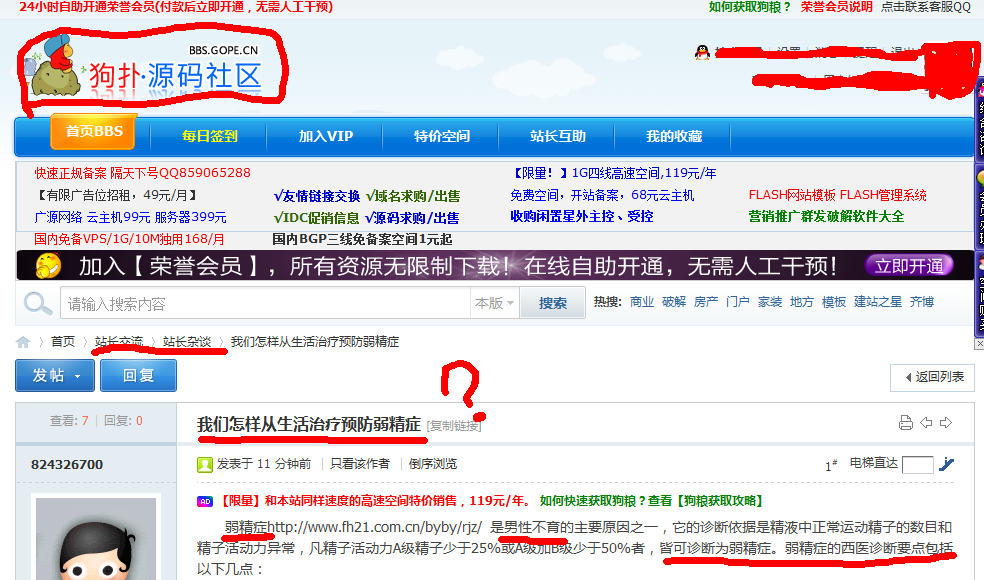The image size is (984, 580).
Task: Click the next-post arrow icon
Action: click(945, 422)
